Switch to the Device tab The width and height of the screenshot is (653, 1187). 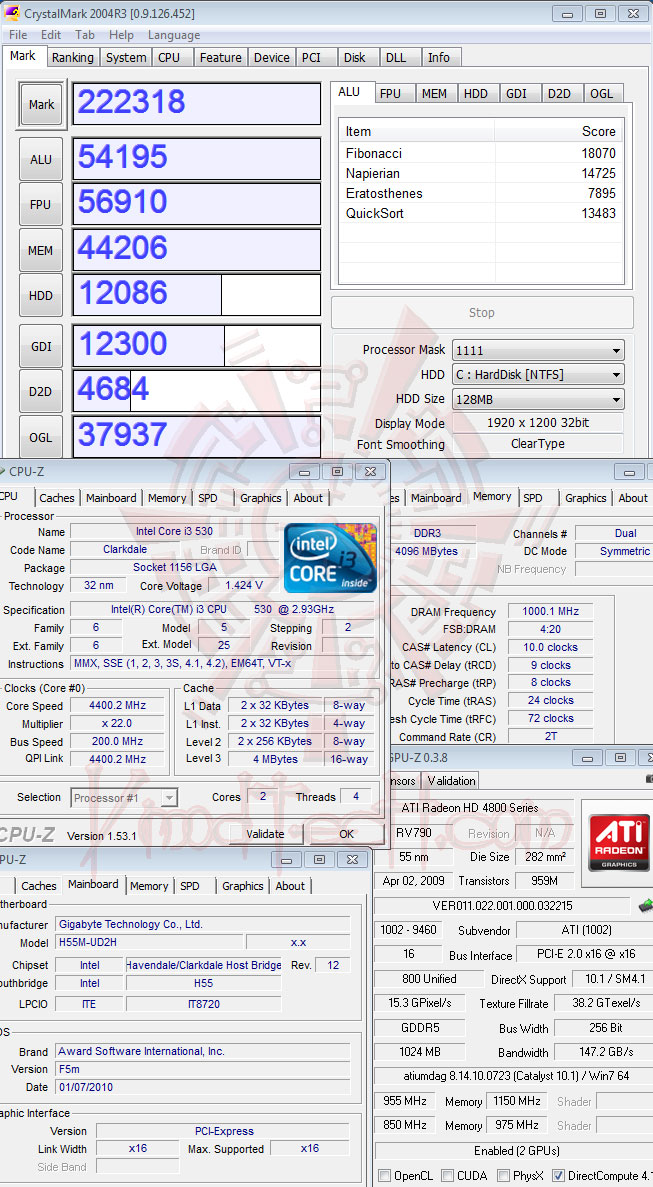coord(272,58)
